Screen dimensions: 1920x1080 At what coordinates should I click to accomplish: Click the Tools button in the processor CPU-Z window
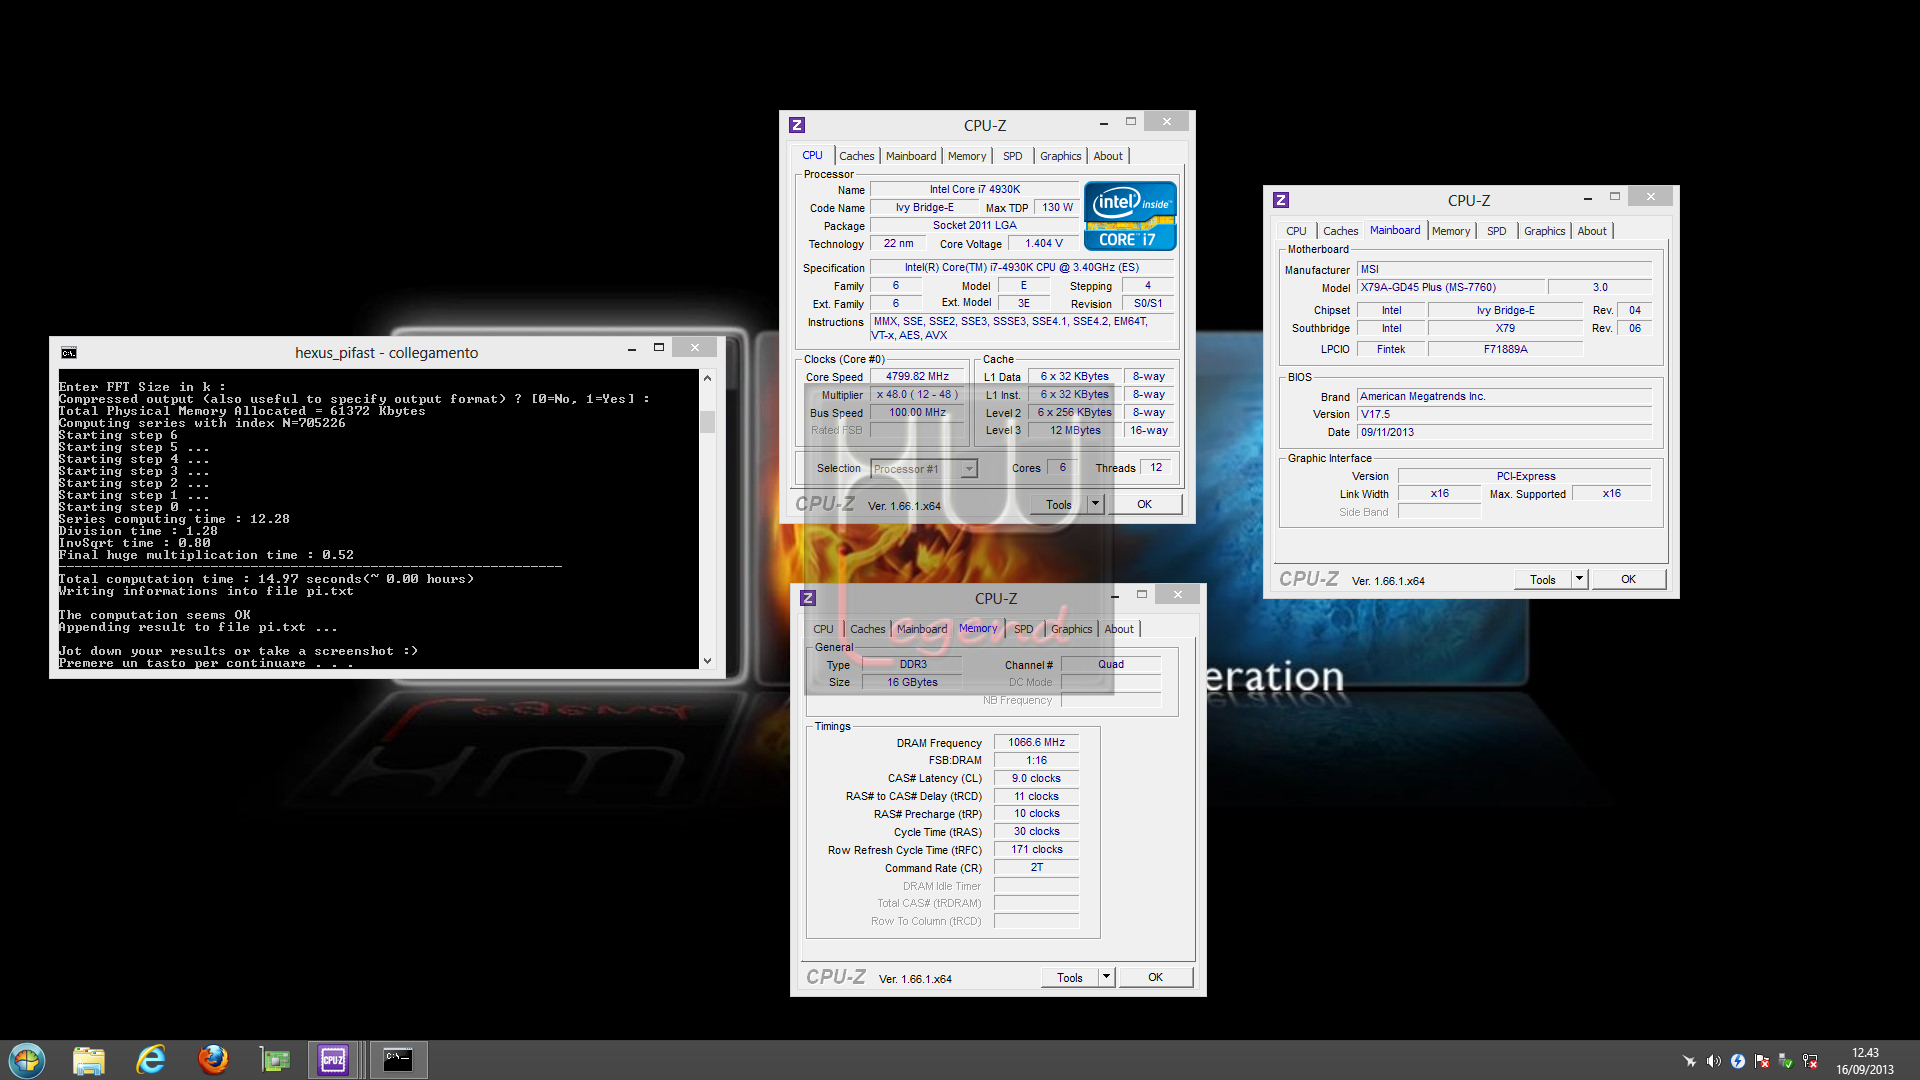point(1059,504)
